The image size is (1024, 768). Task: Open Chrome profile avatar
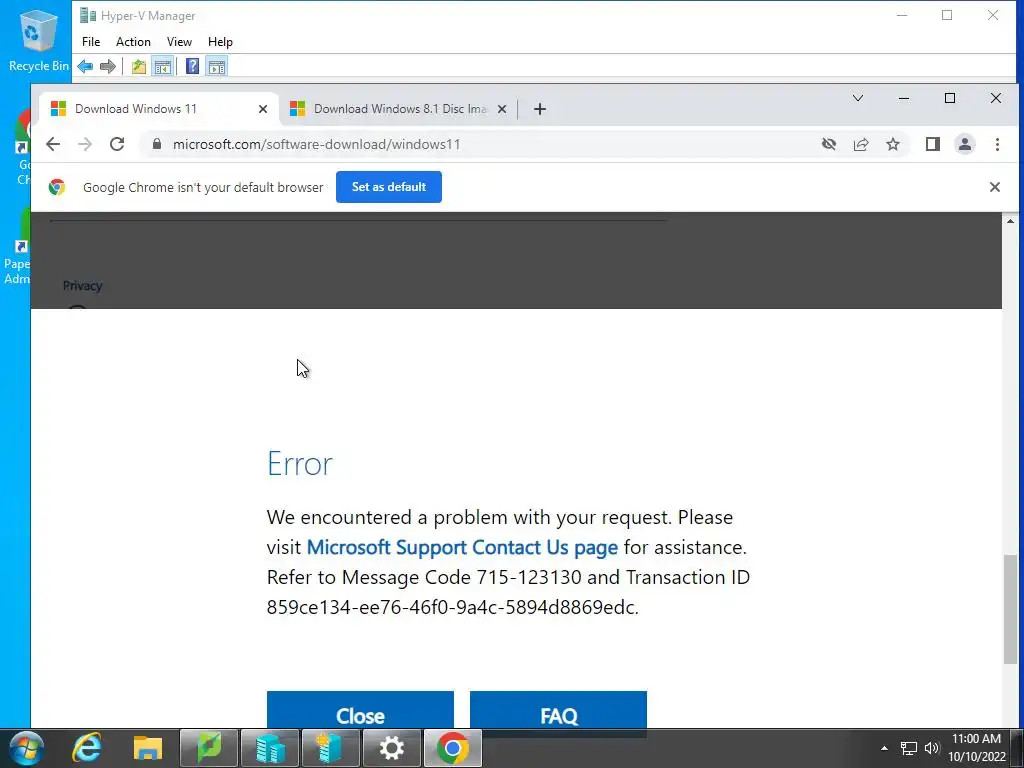pos(965,144)
